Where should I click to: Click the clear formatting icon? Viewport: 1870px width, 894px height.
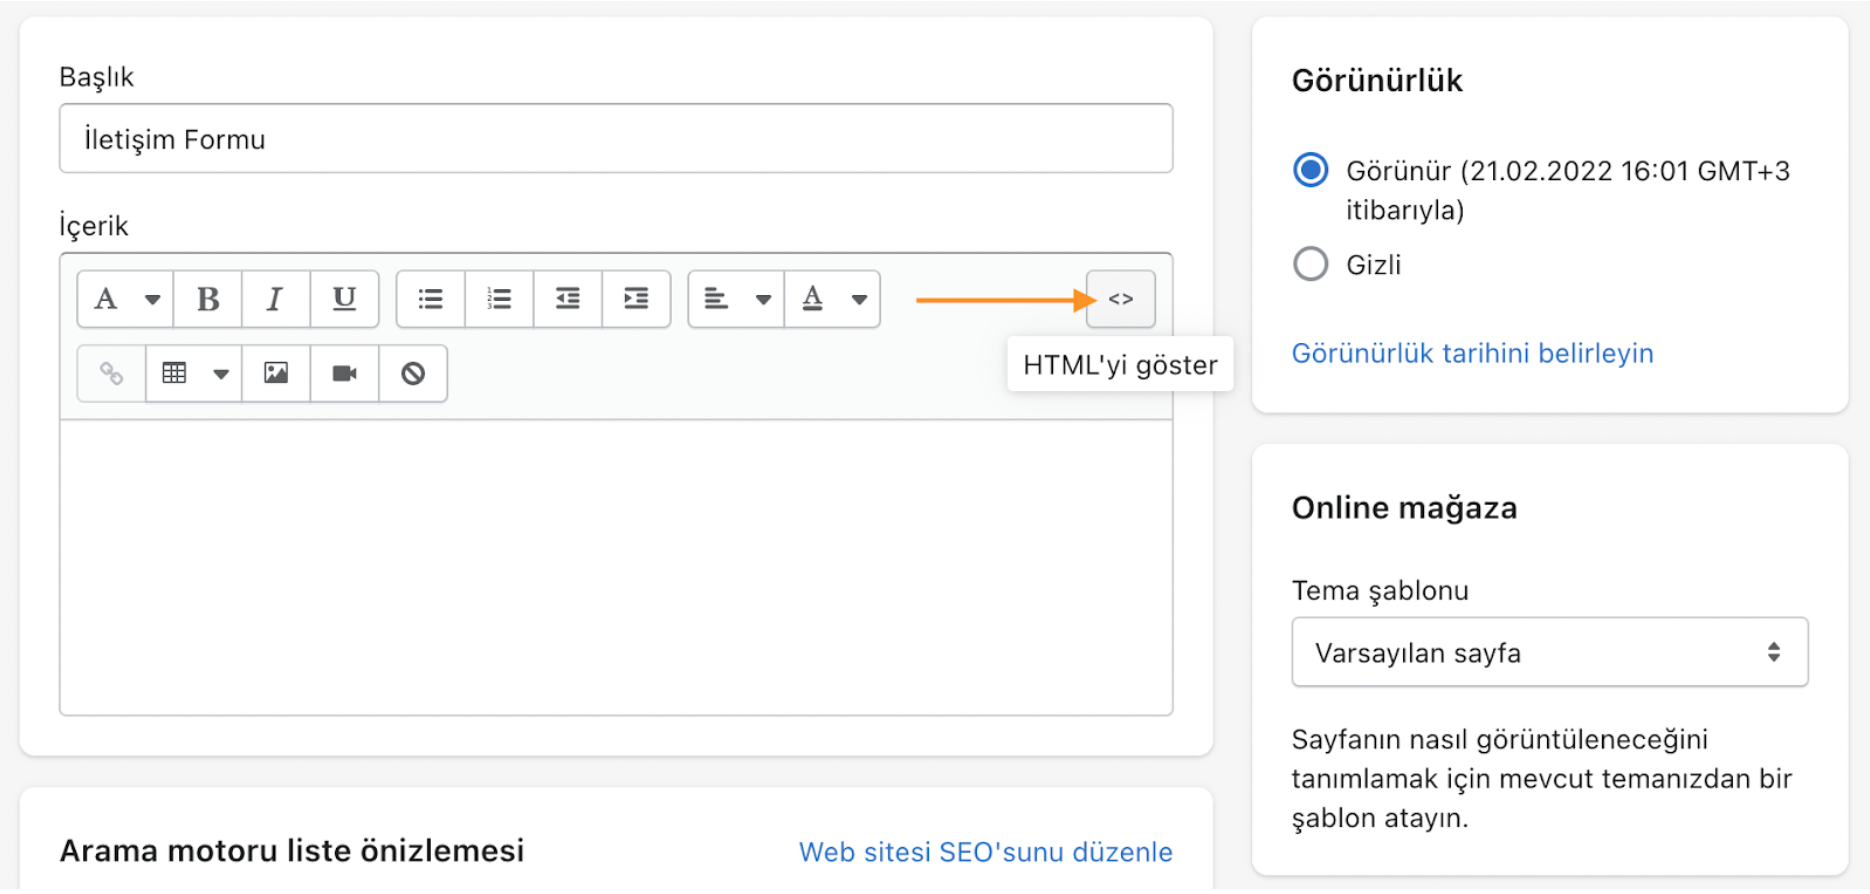pos(413,373)
